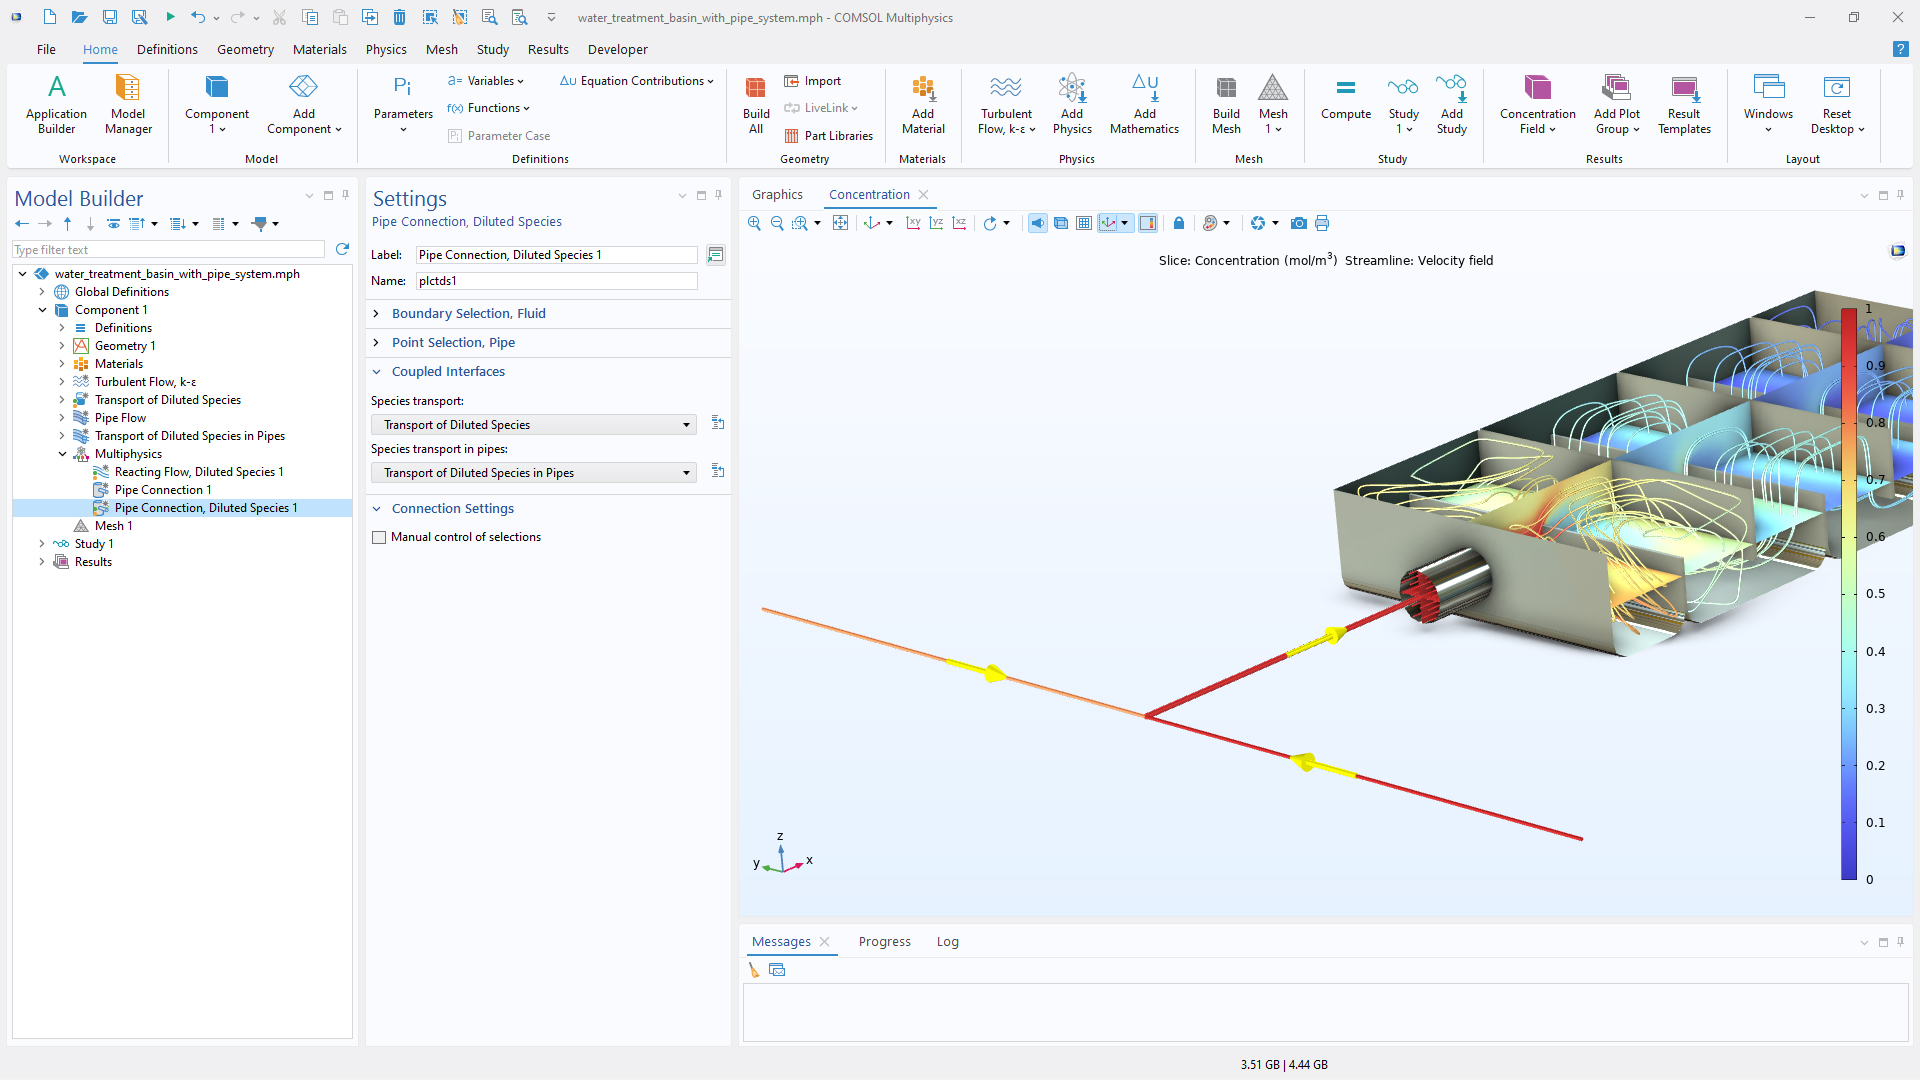This screenshot has width=1920, height=1080.
Task: Expand the Boundary Selection, Fluid section
Action: click(x=468, y=313)
